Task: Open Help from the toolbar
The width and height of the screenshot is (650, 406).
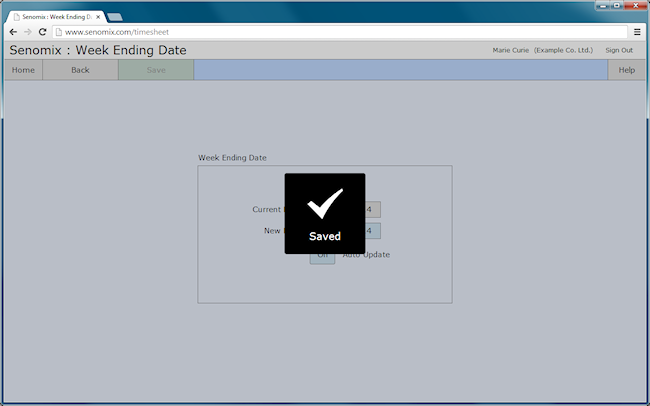Action: click(x=626, y=70)
